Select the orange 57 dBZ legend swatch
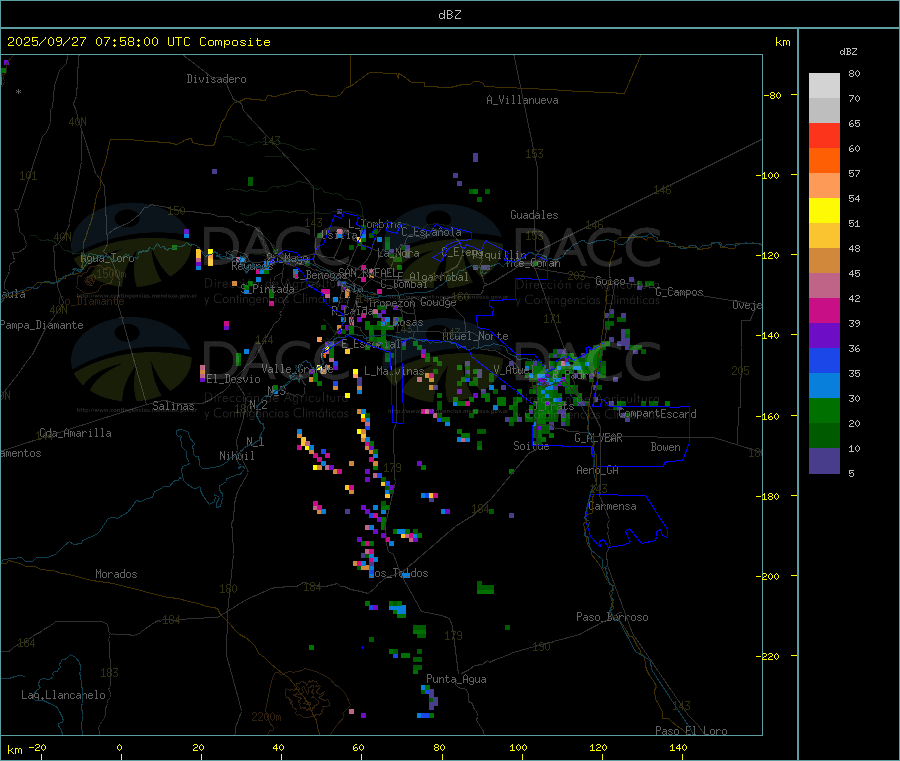 [x=824, y=161]
